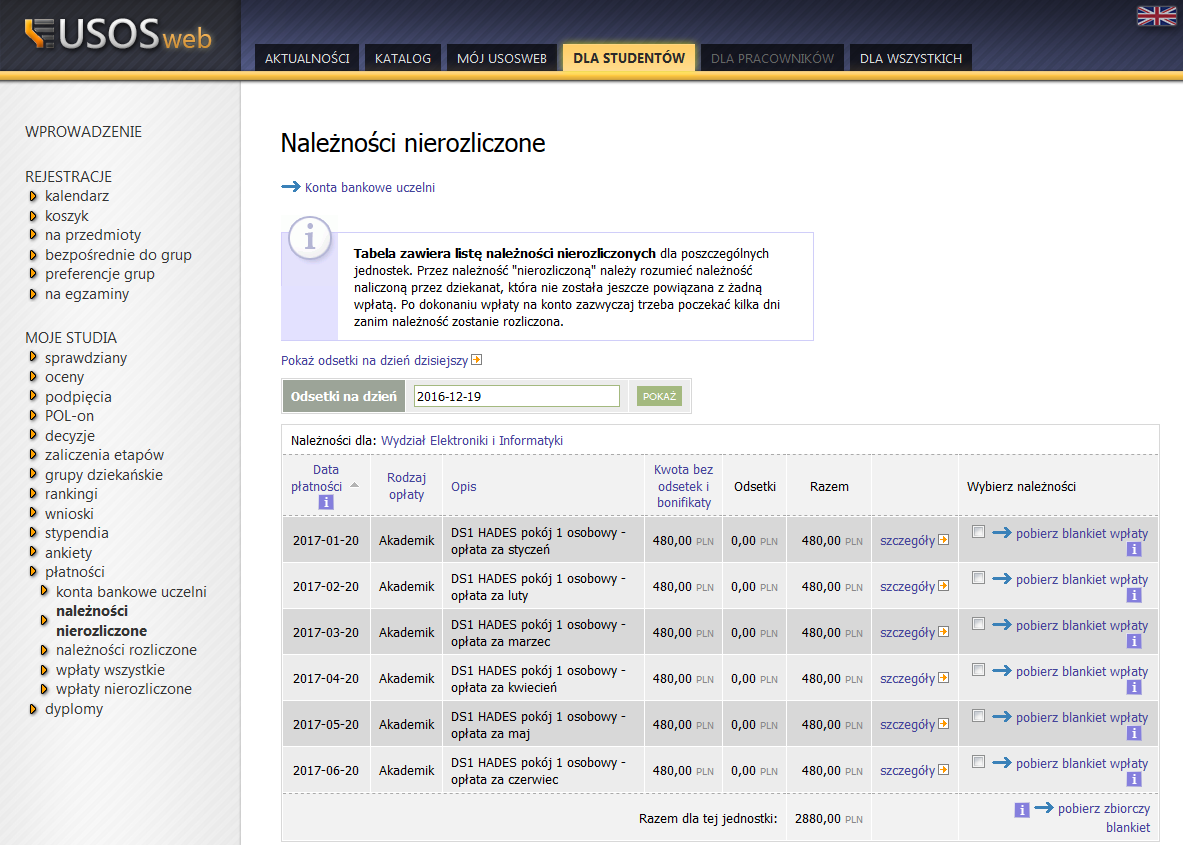This screenshot has height=845, width=1183.
Task: Open Wydział Elektroniki i Informatyki link
Action: (x=472, y=441)
